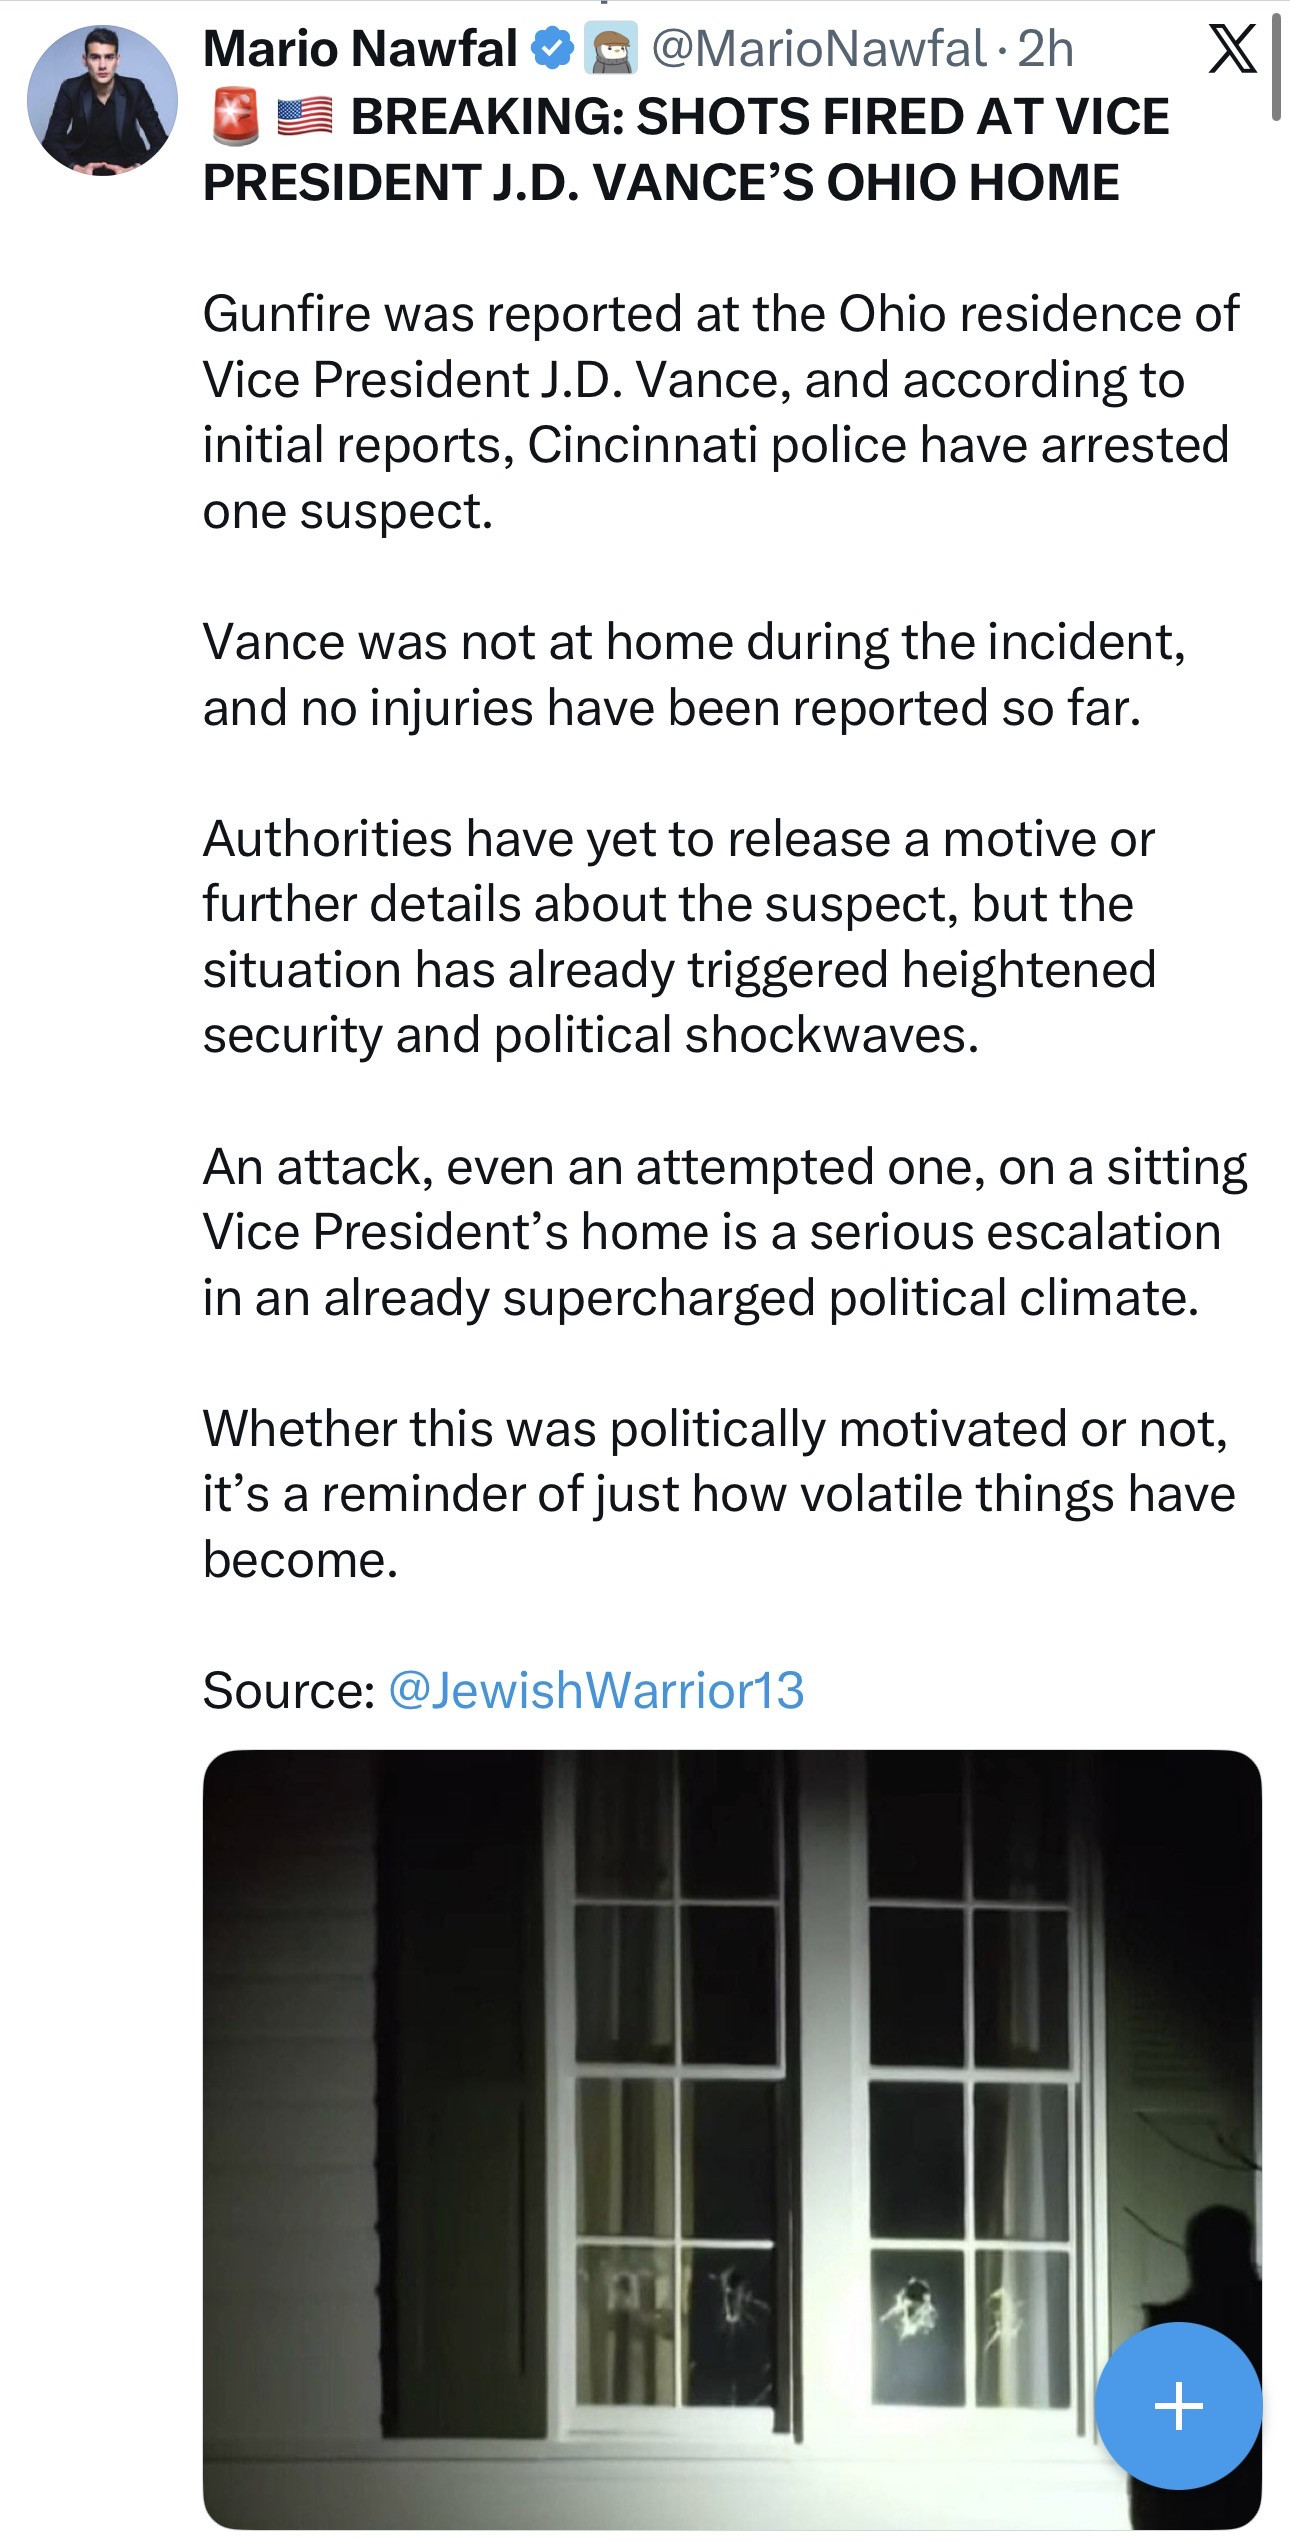
Task: Tap the 'Whether this was politically motivated' paragraph
Action: (718, 1493)
